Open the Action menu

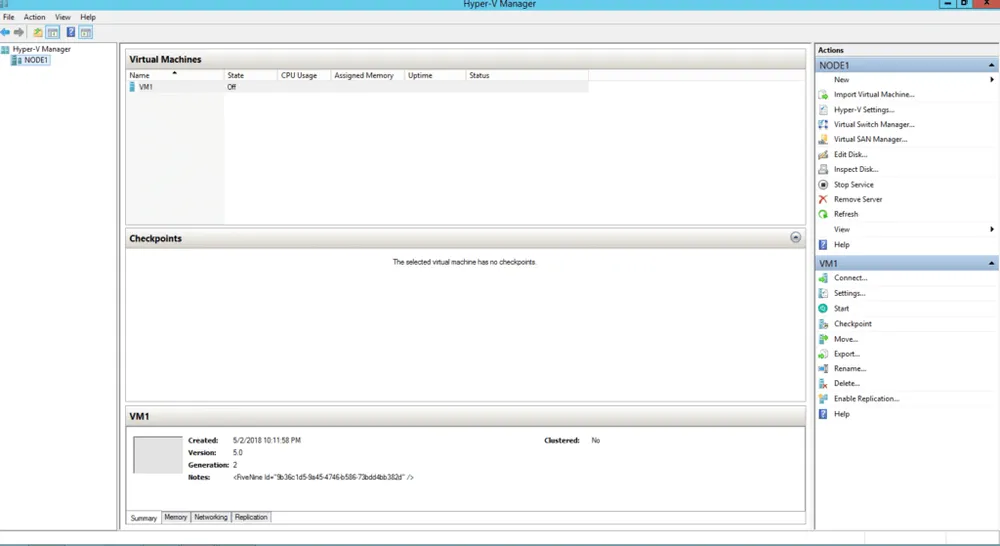click(x=35, y=17)
